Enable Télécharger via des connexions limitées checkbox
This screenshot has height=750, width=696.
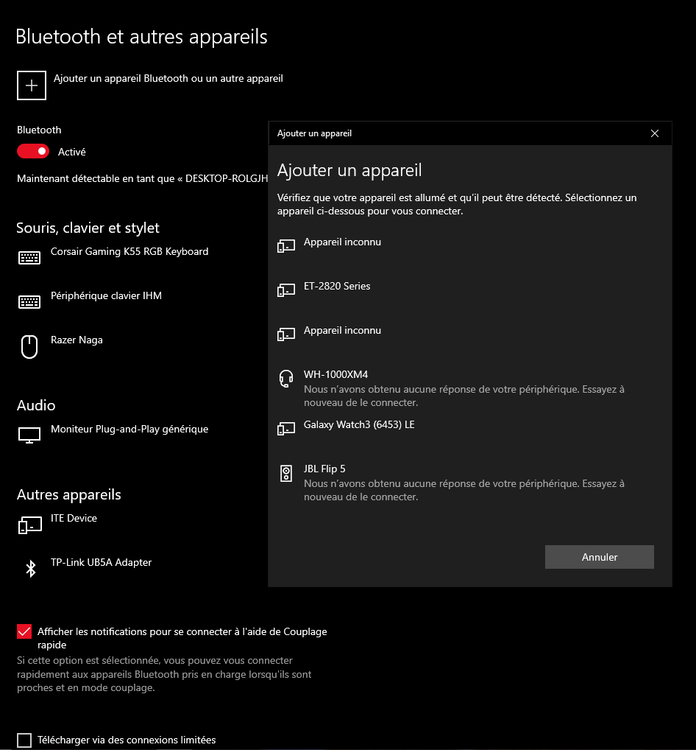point(24,740)
